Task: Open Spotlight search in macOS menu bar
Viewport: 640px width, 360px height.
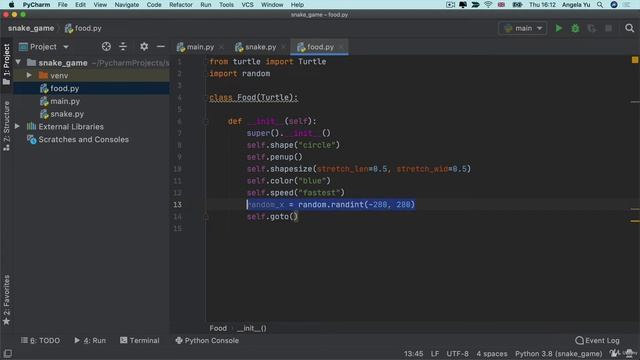Action: pyautogui.click(x=600, y=5)
